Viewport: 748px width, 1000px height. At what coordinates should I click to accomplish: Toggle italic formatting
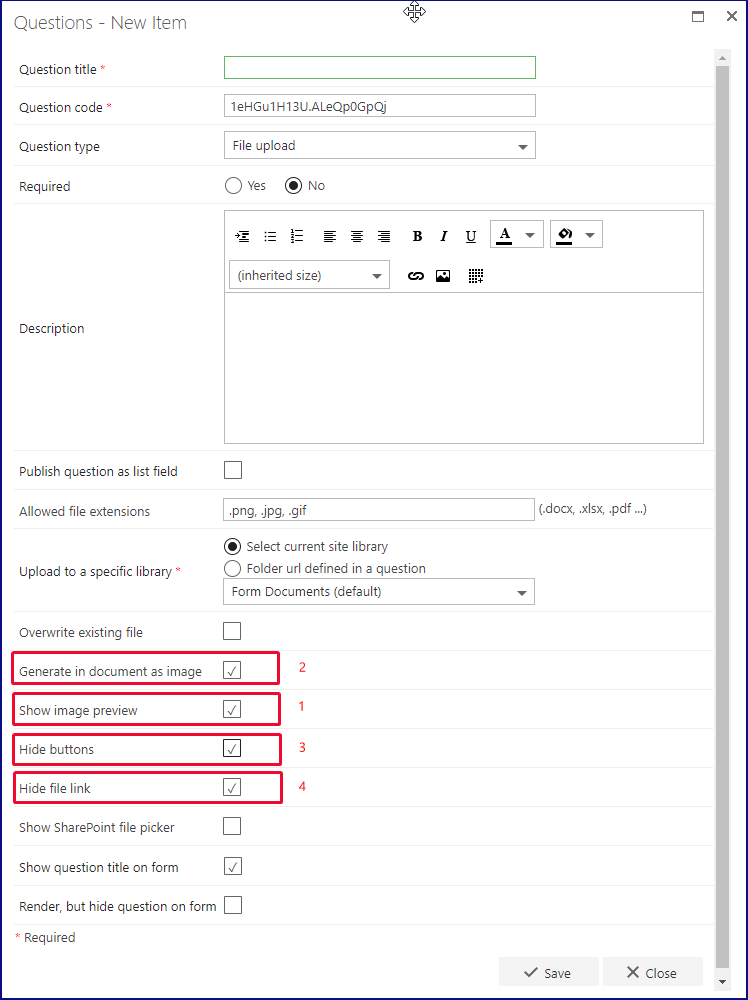coord(444,237)
